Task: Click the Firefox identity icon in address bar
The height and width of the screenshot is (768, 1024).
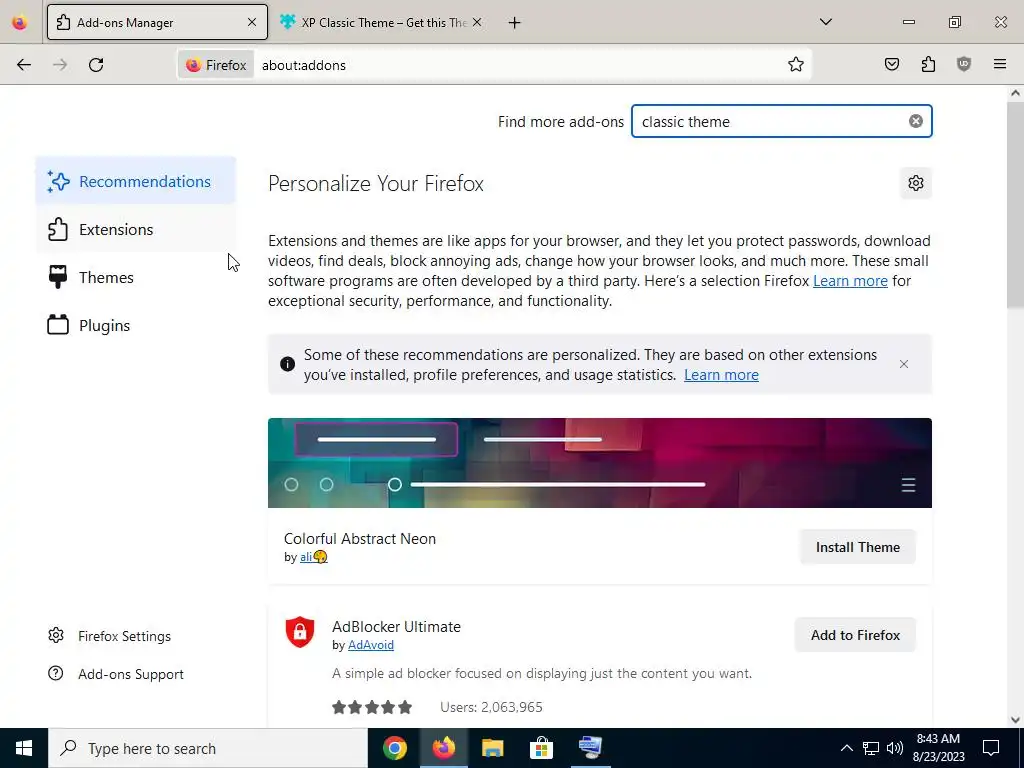Action: point(216,65)
